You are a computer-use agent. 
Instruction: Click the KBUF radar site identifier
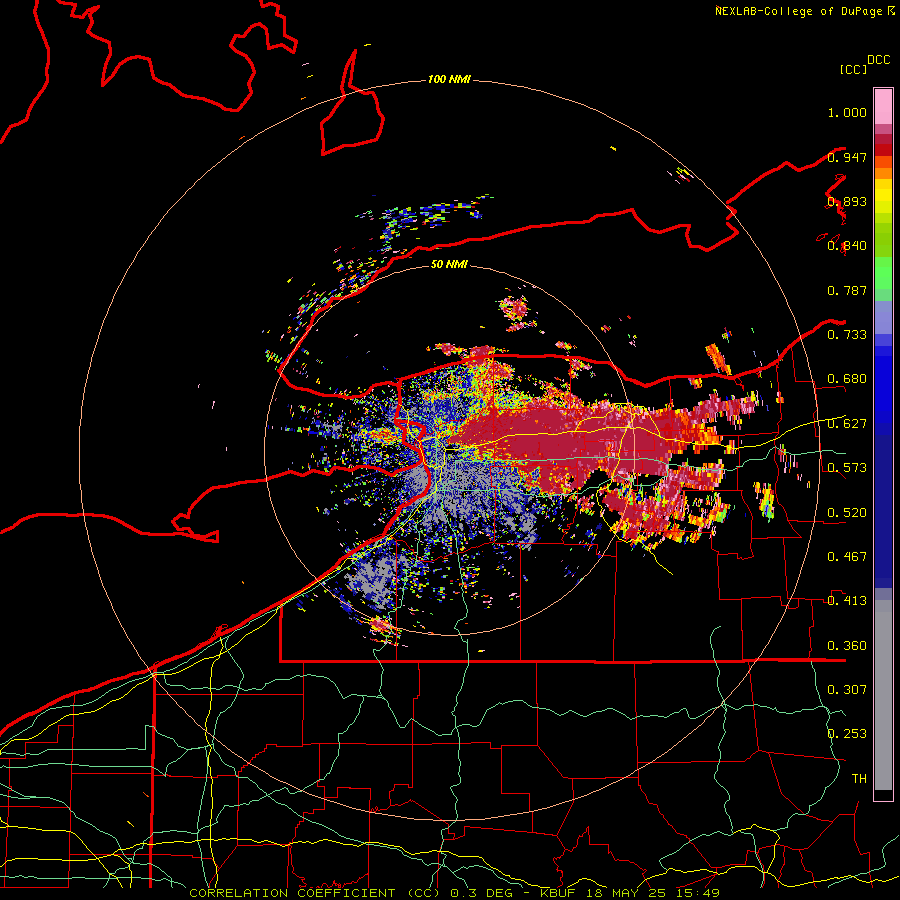[559, 893]
